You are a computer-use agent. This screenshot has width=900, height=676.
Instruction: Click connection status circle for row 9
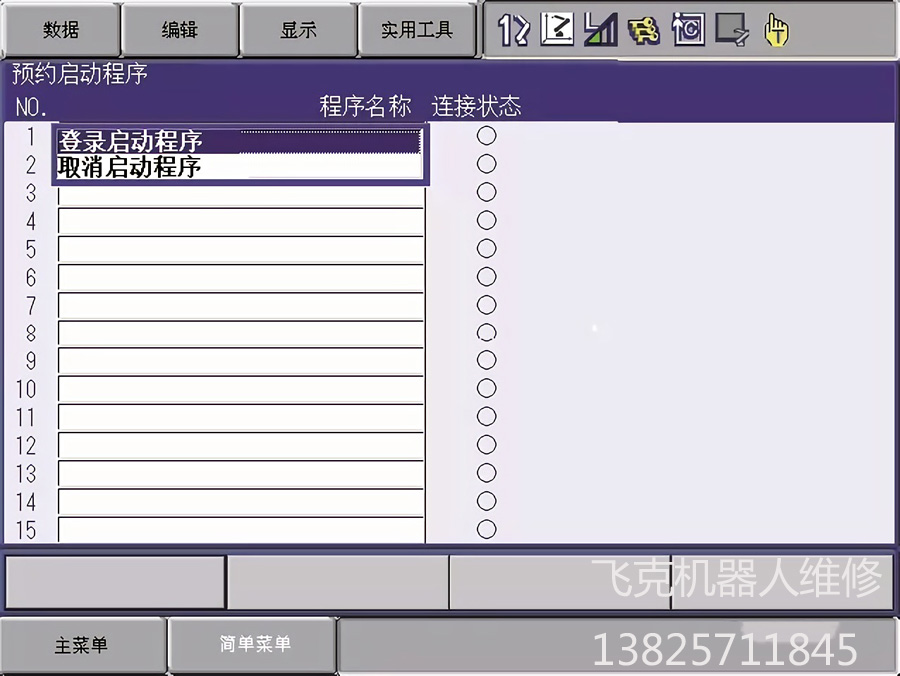[487, 360]
